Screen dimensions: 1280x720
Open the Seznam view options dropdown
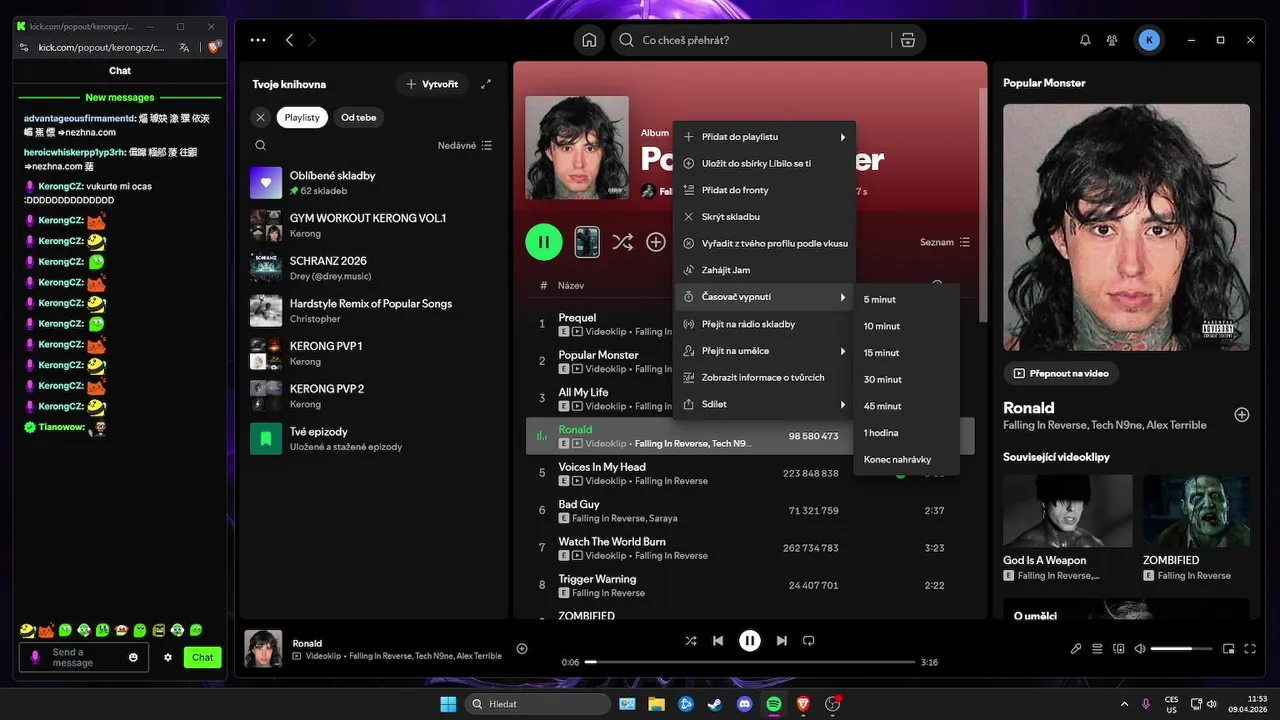pos(945,242)
